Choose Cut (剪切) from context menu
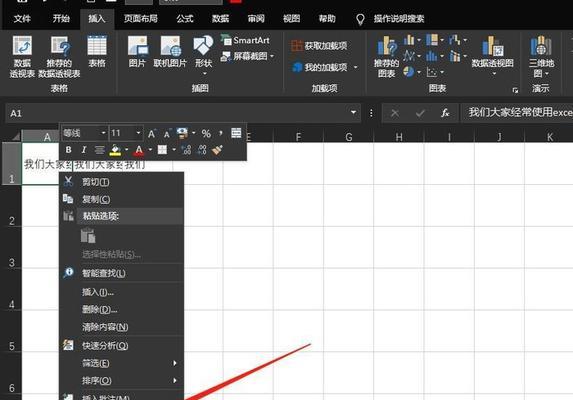 121,182
